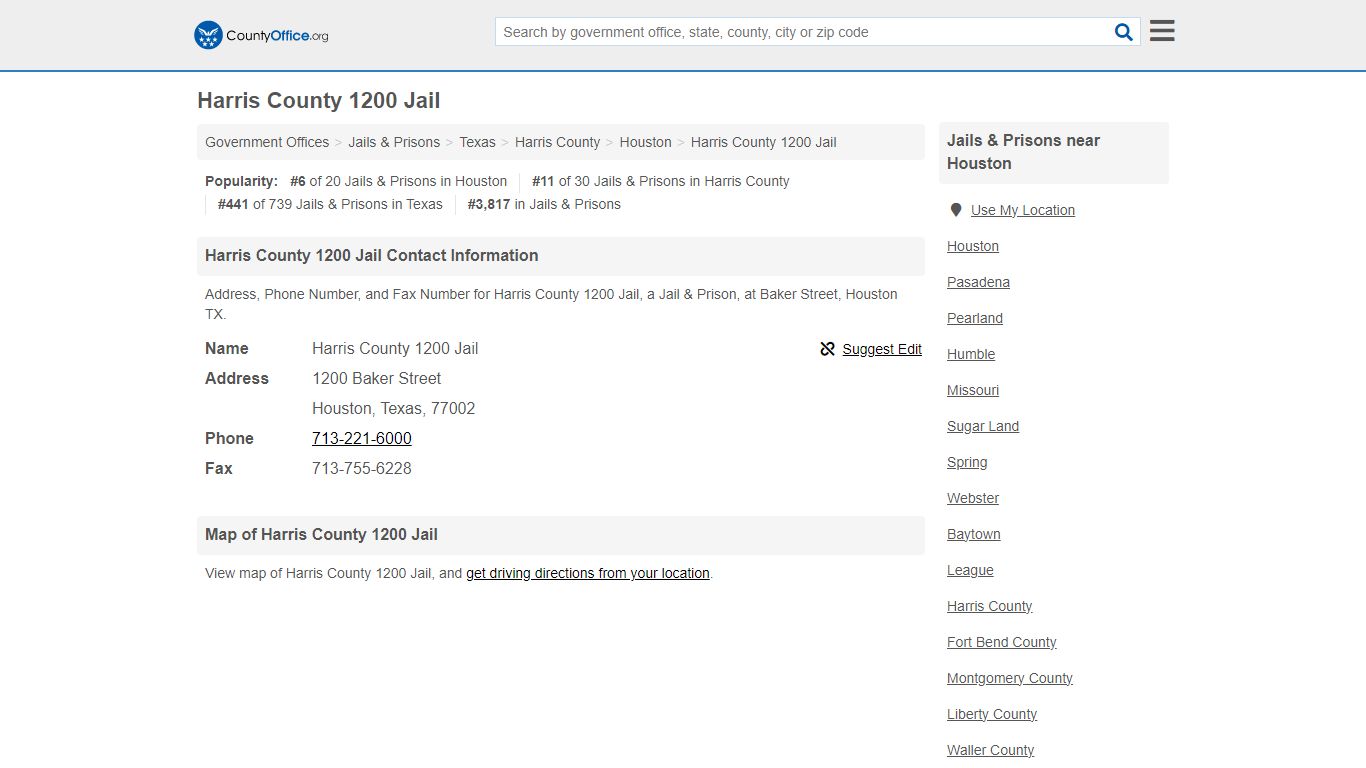Open Pasadena sidebar link
The width and height of the screenshot is (1366, 768).
click(x=978, y=282)
